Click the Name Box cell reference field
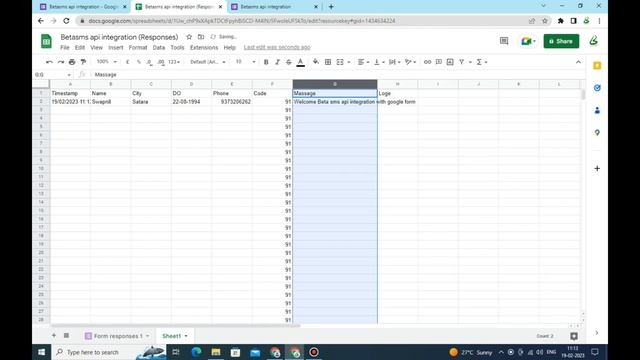This screenshot has width=640, height=360. coord(52,75)
